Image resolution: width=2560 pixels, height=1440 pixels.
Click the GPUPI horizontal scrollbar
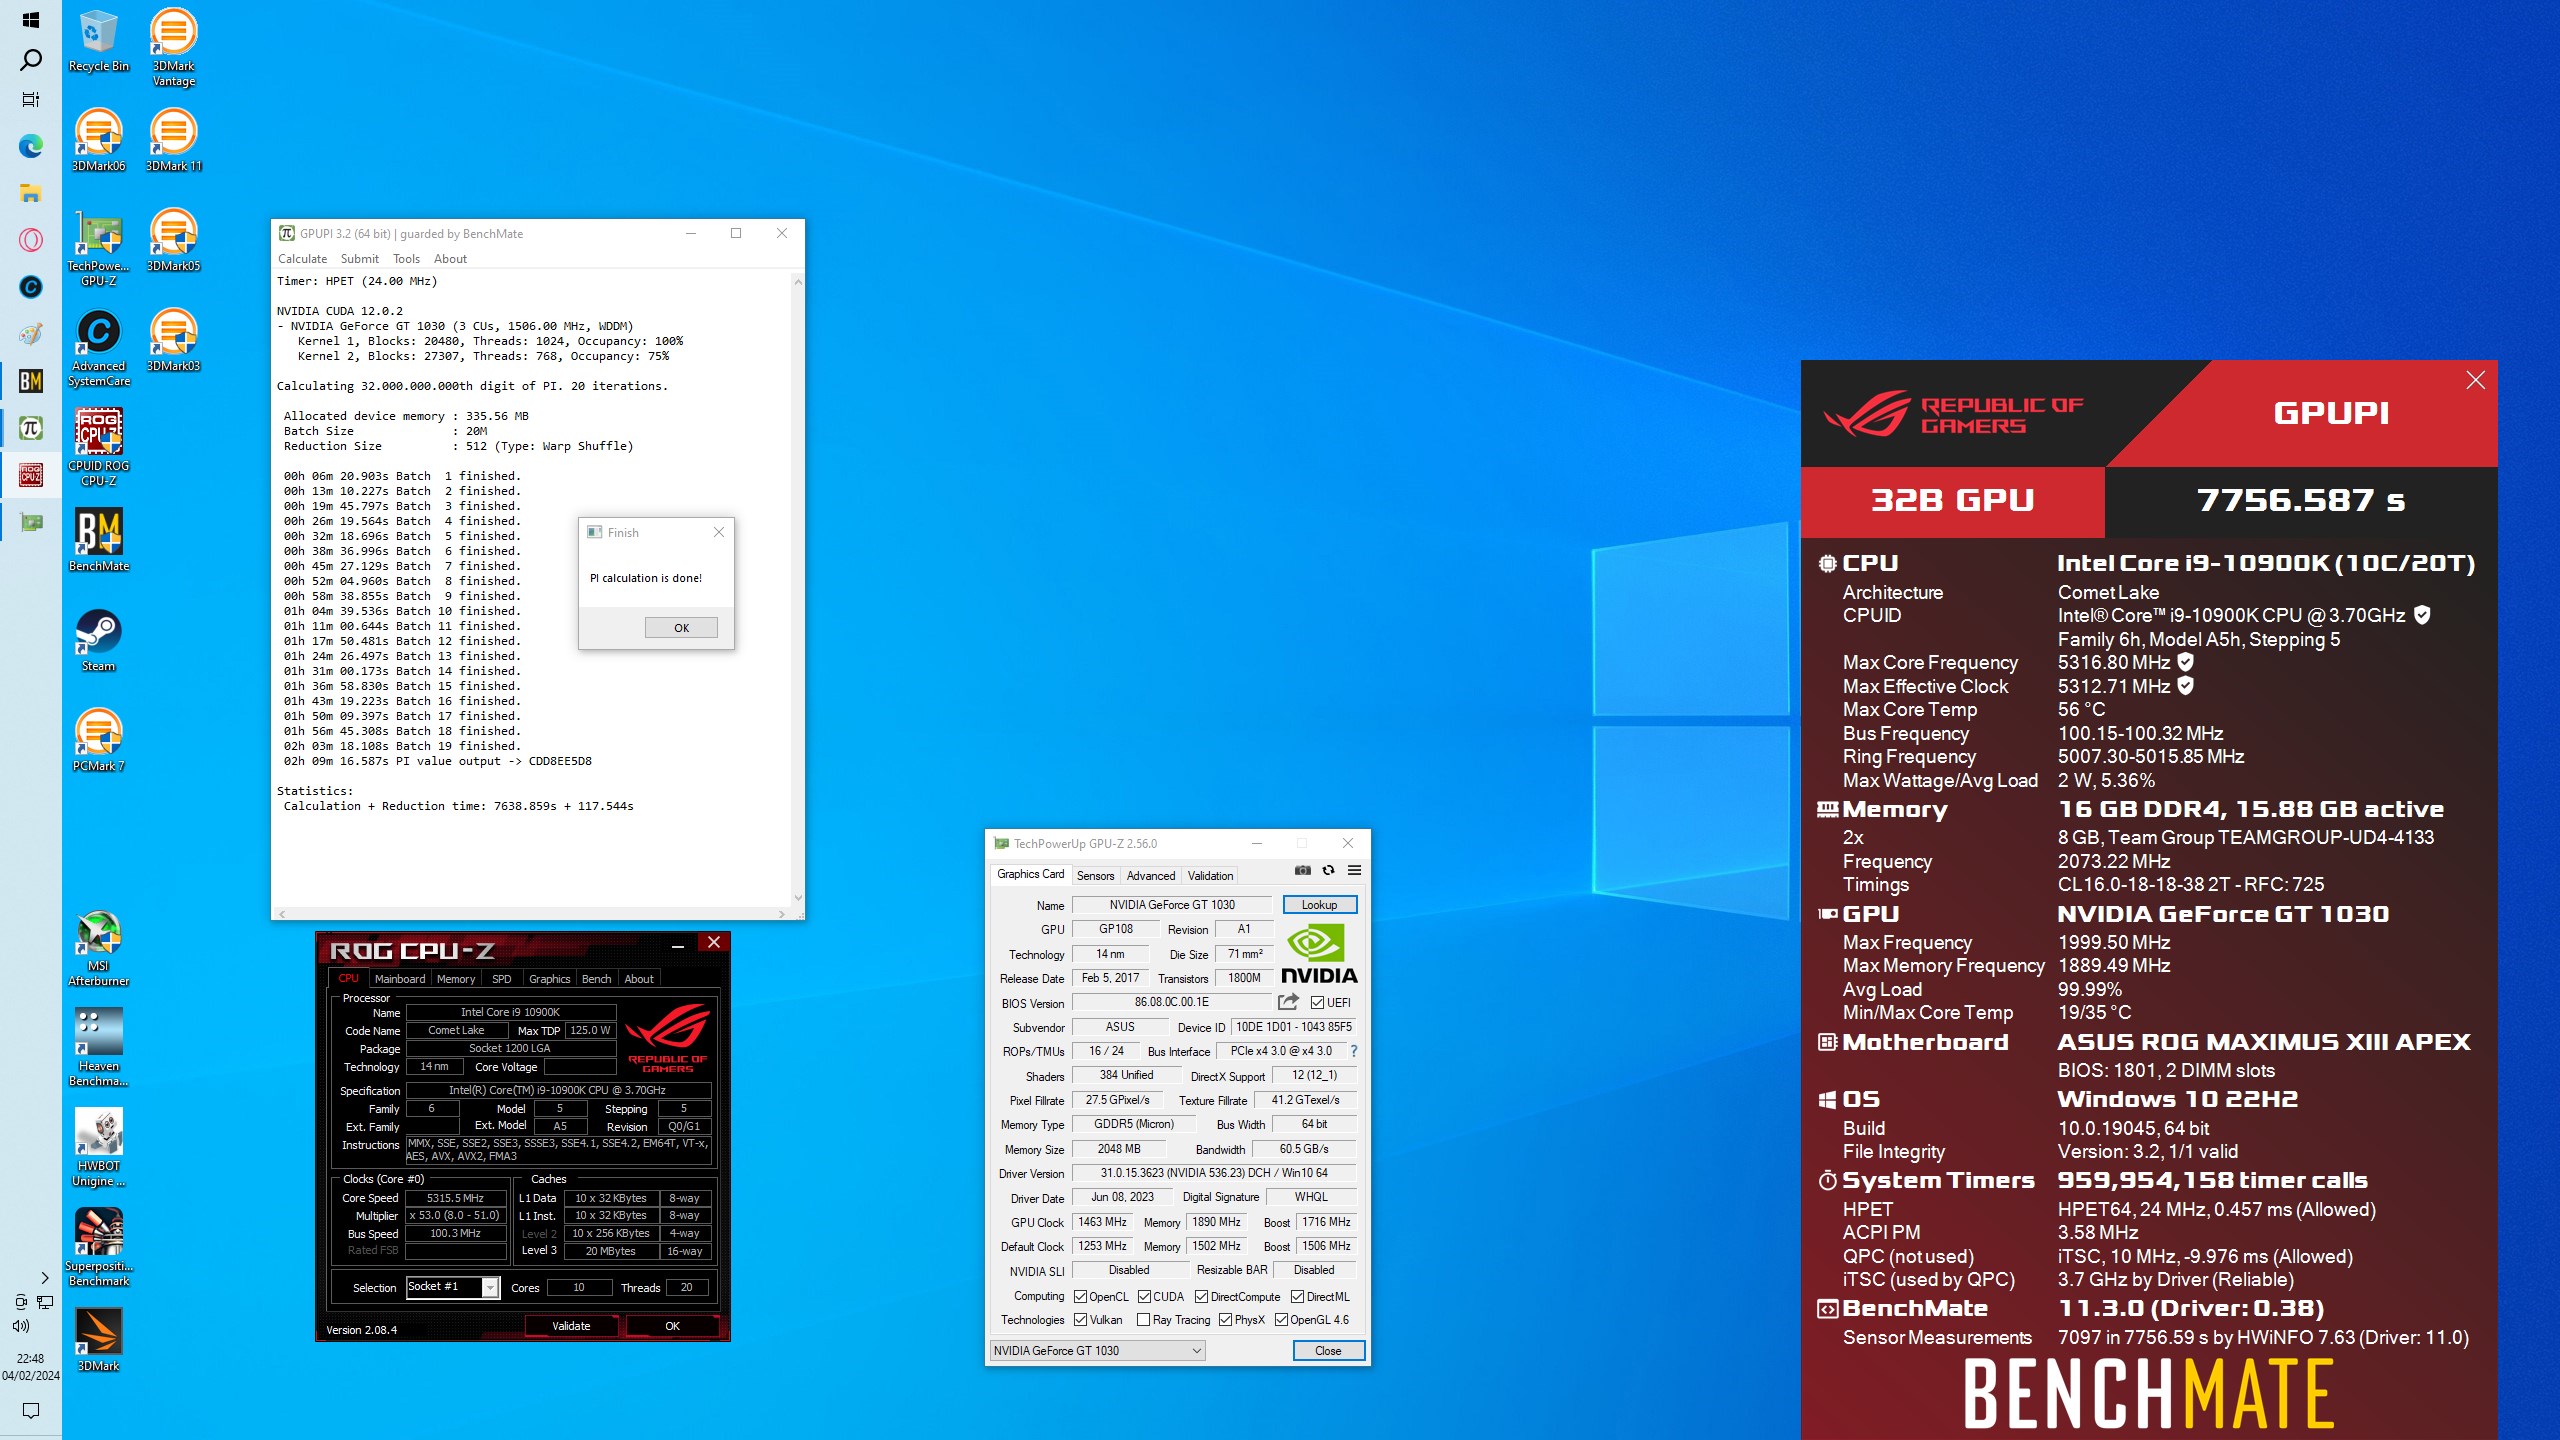(x=533, y=913)
